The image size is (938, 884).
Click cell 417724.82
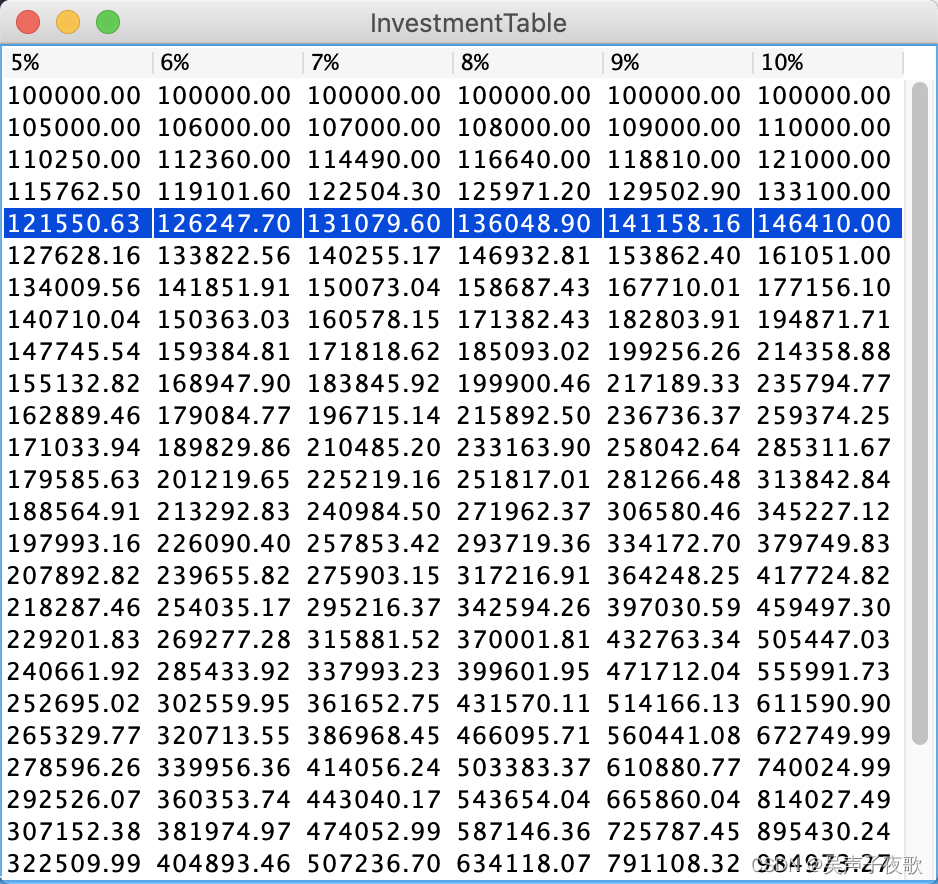pos(828,575)
